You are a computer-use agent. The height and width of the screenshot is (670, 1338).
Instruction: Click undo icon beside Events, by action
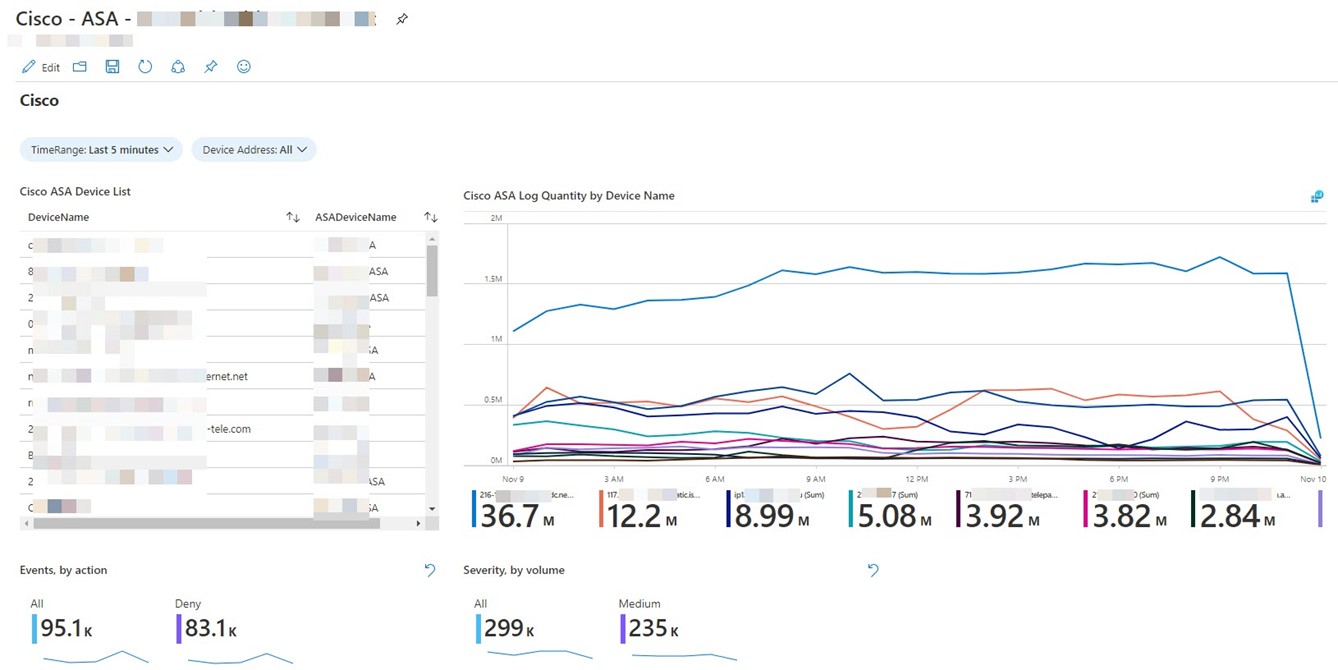(x=430, y=570)
